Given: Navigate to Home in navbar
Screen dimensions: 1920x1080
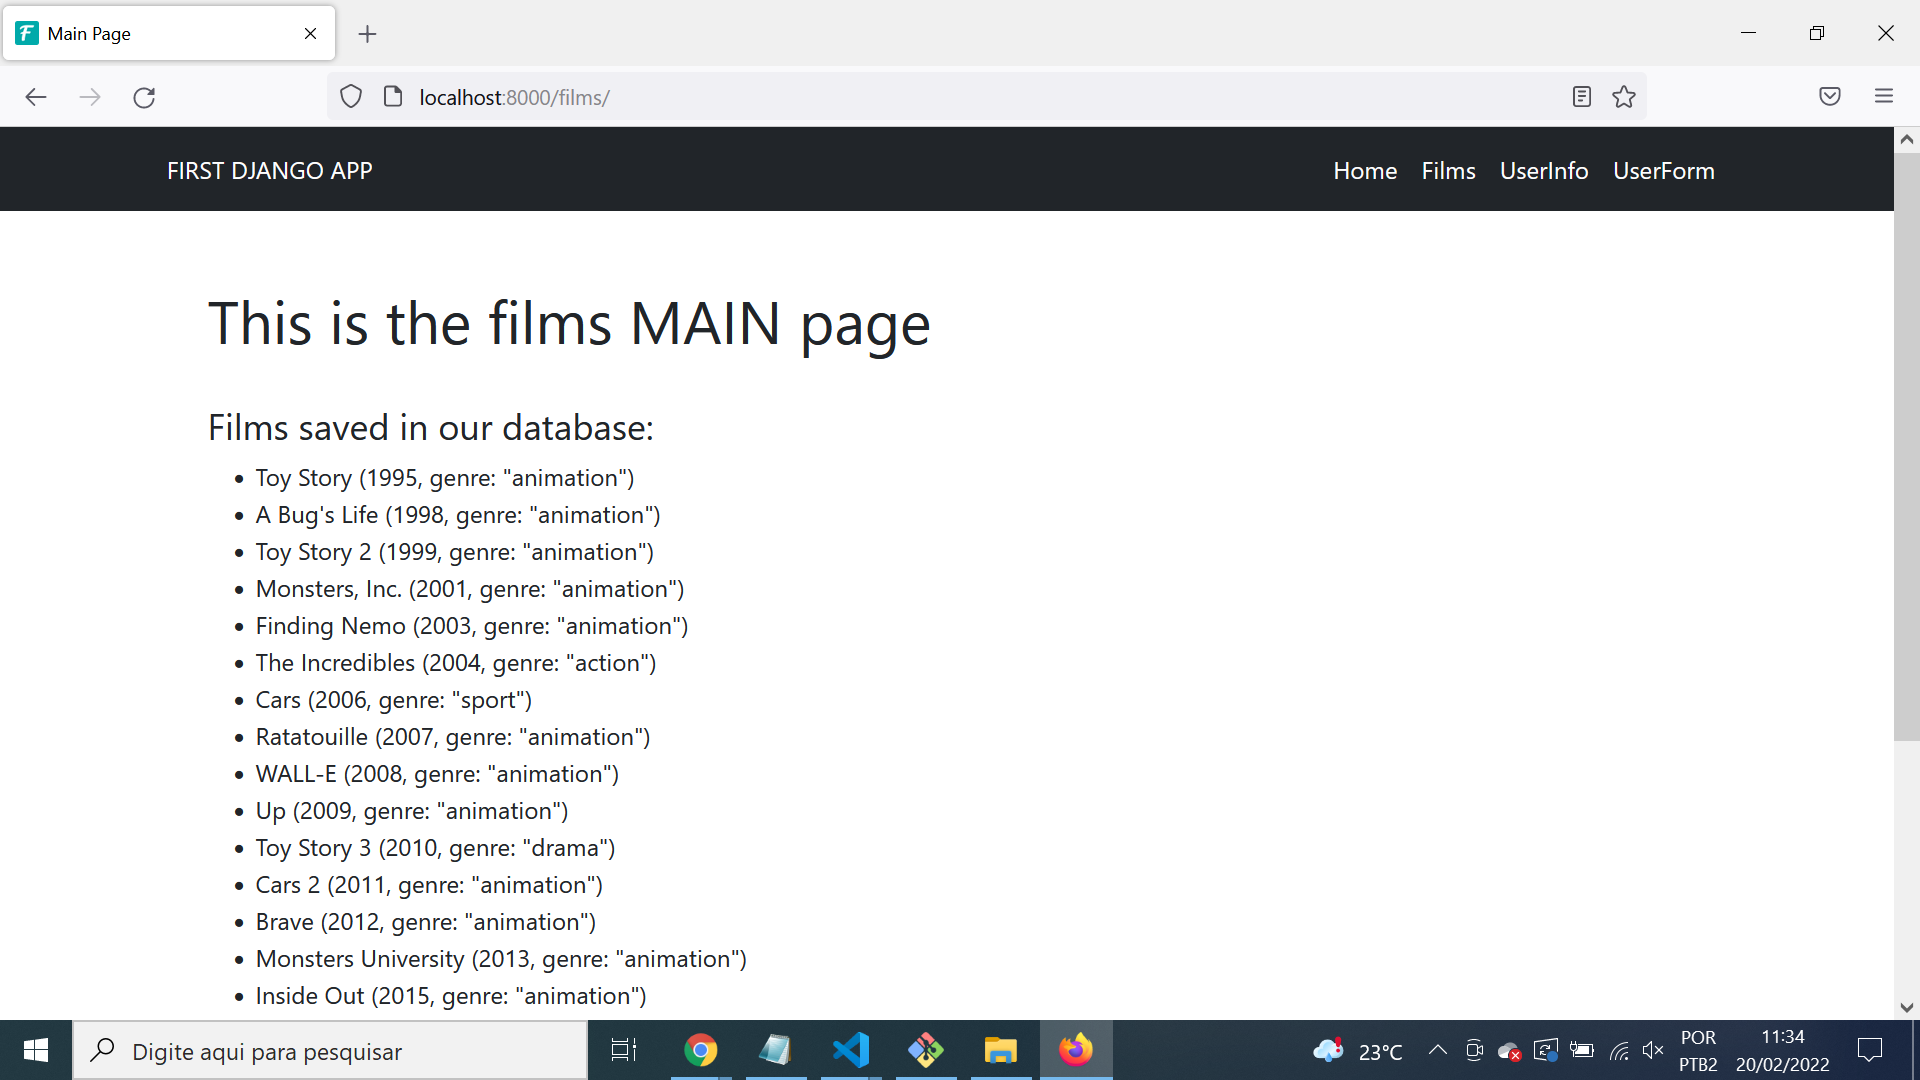Looking at the screenshot, I should pos(1364,171).
